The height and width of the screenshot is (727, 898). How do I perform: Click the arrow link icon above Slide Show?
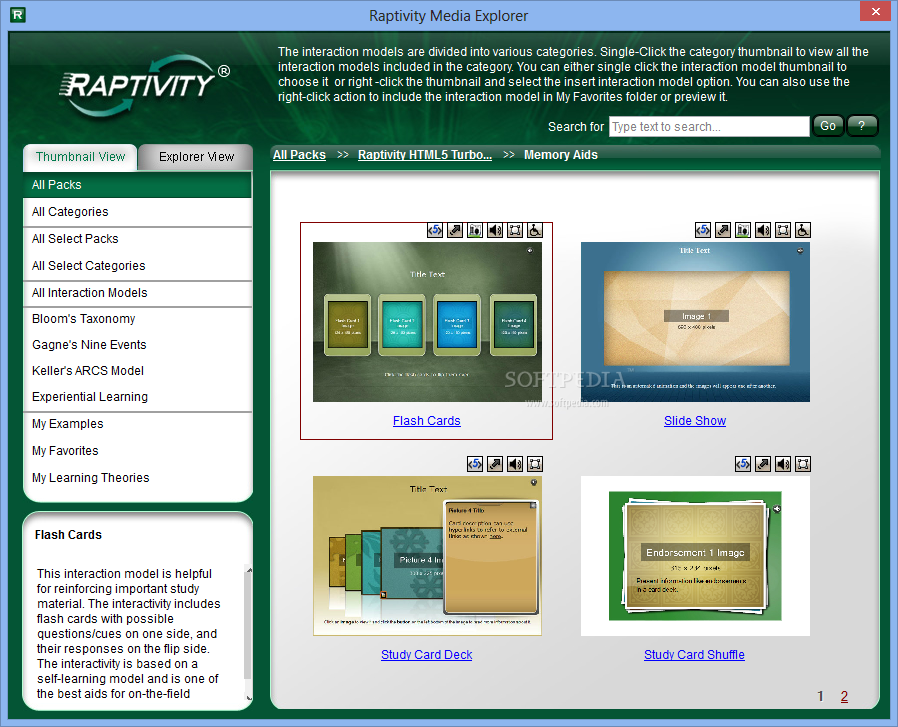[723, 230]
